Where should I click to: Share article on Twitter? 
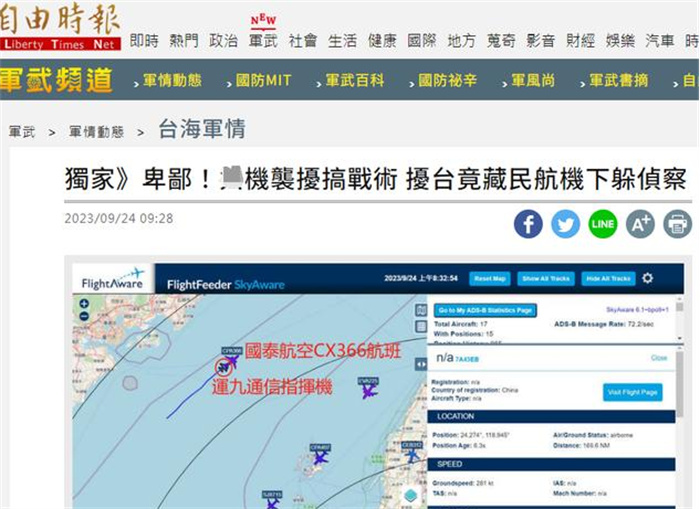point(566,224)
